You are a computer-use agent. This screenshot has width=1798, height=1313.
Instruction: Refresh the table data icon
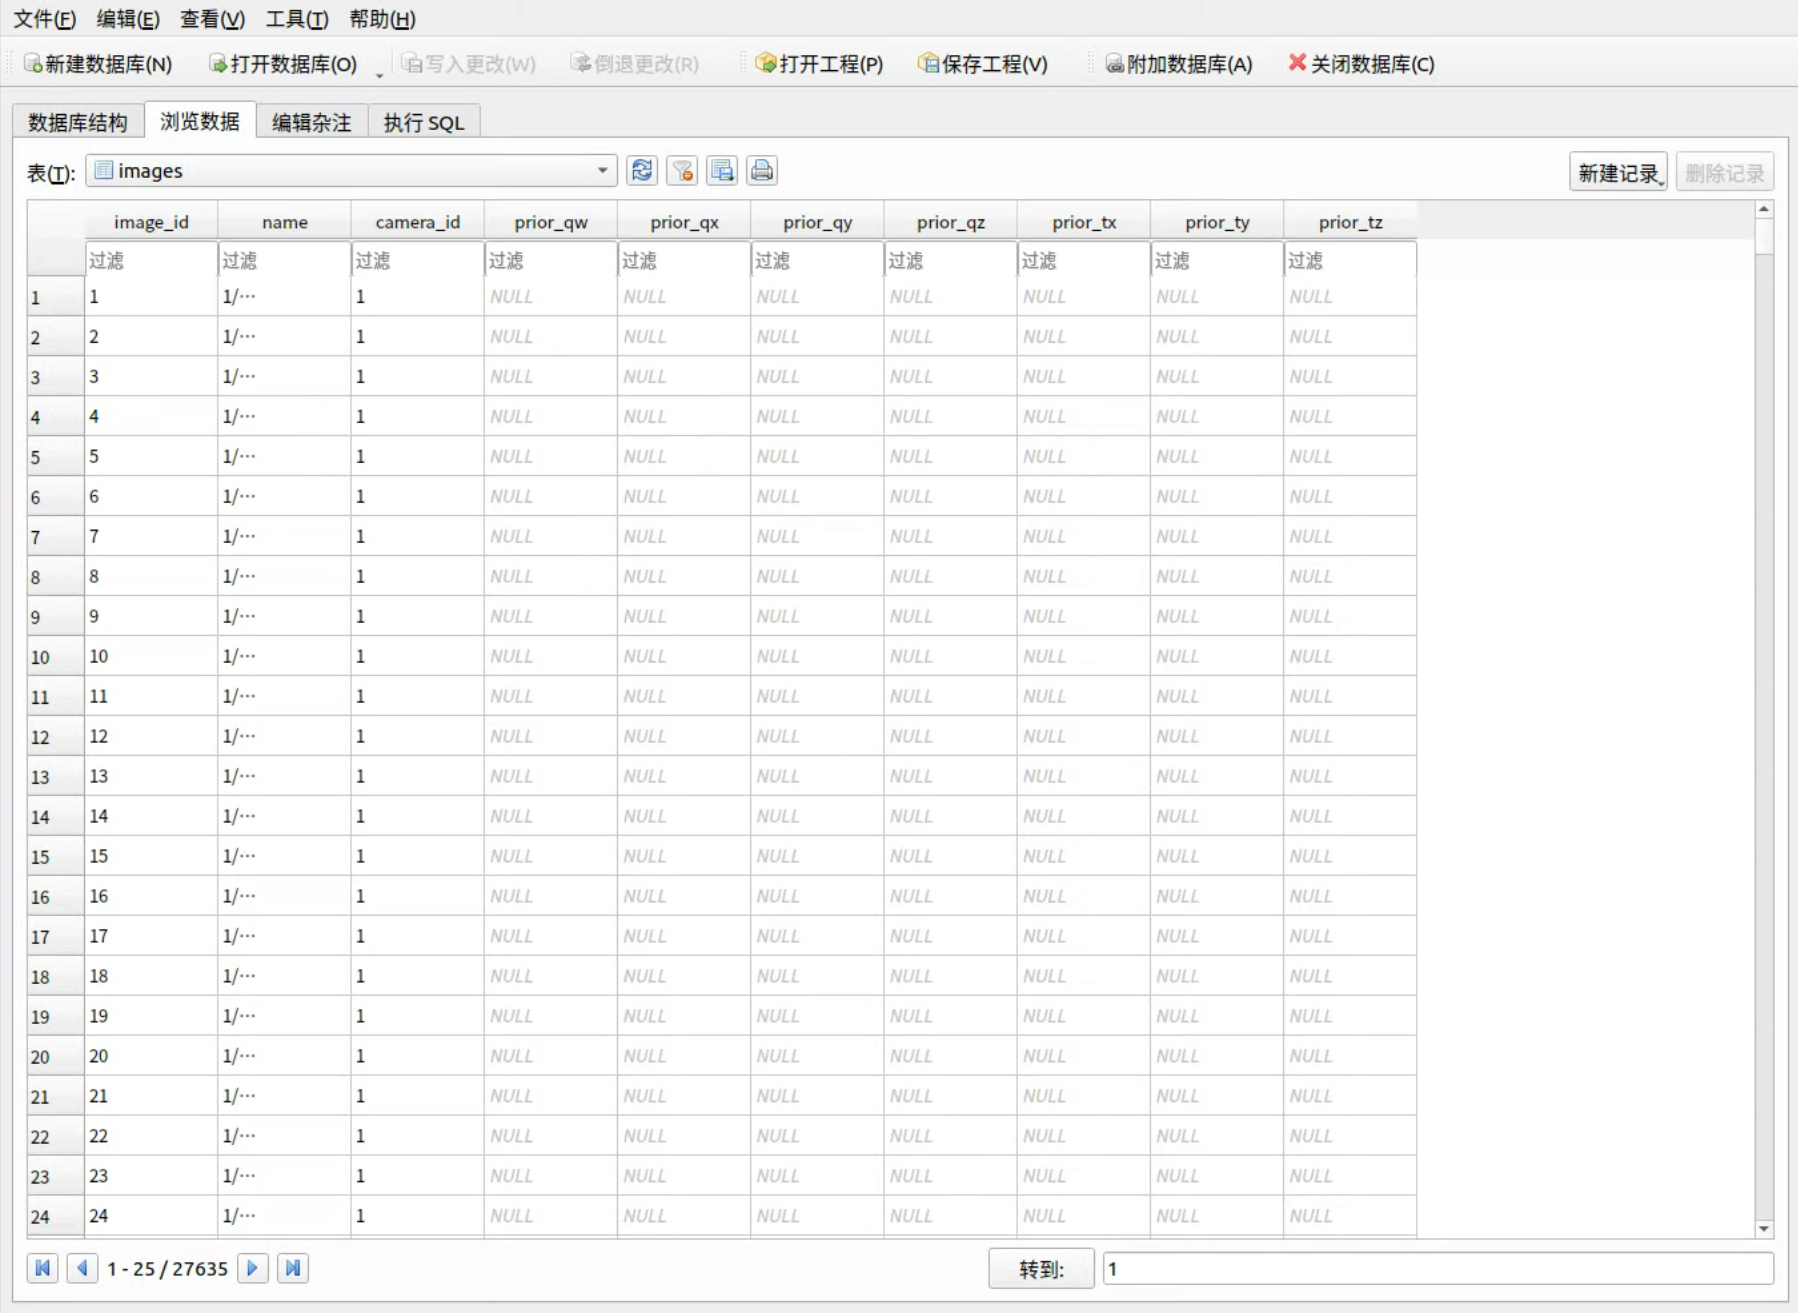tap(642, 171)
